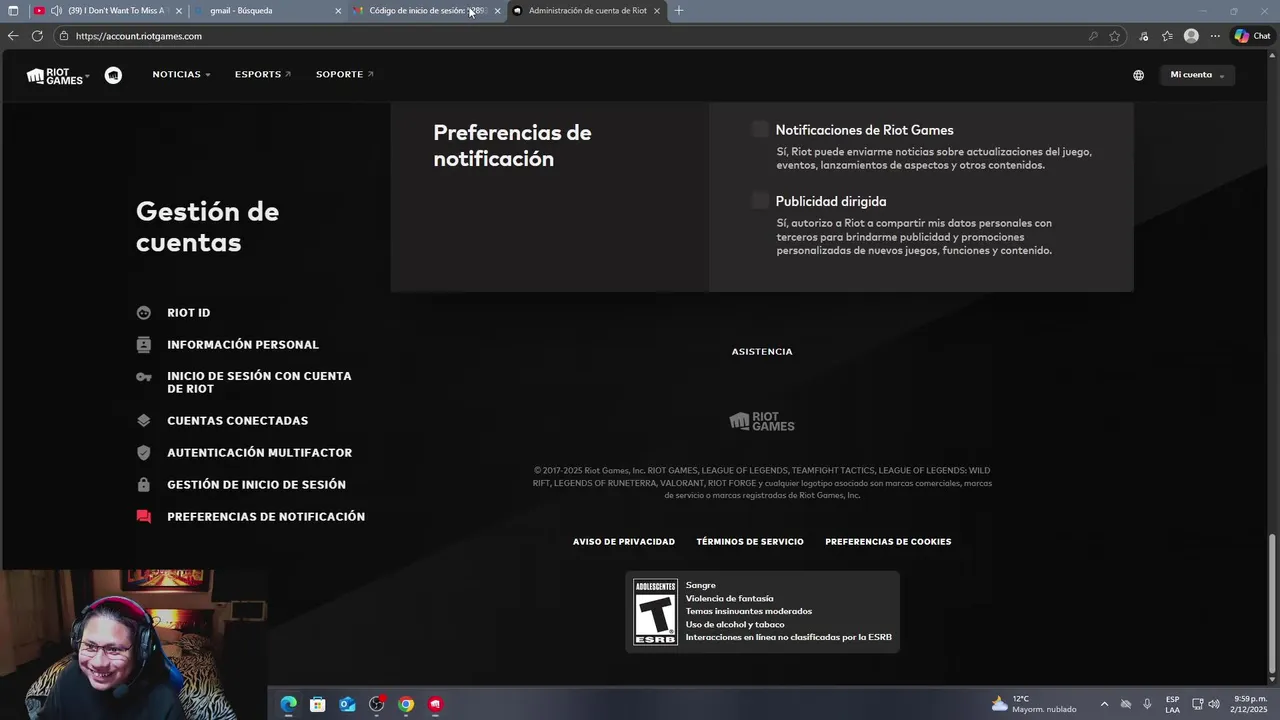Viewport: 1280px width, 720px height.
Task: Close the gmail - Búsqueda tab
Action: point(338,11)
